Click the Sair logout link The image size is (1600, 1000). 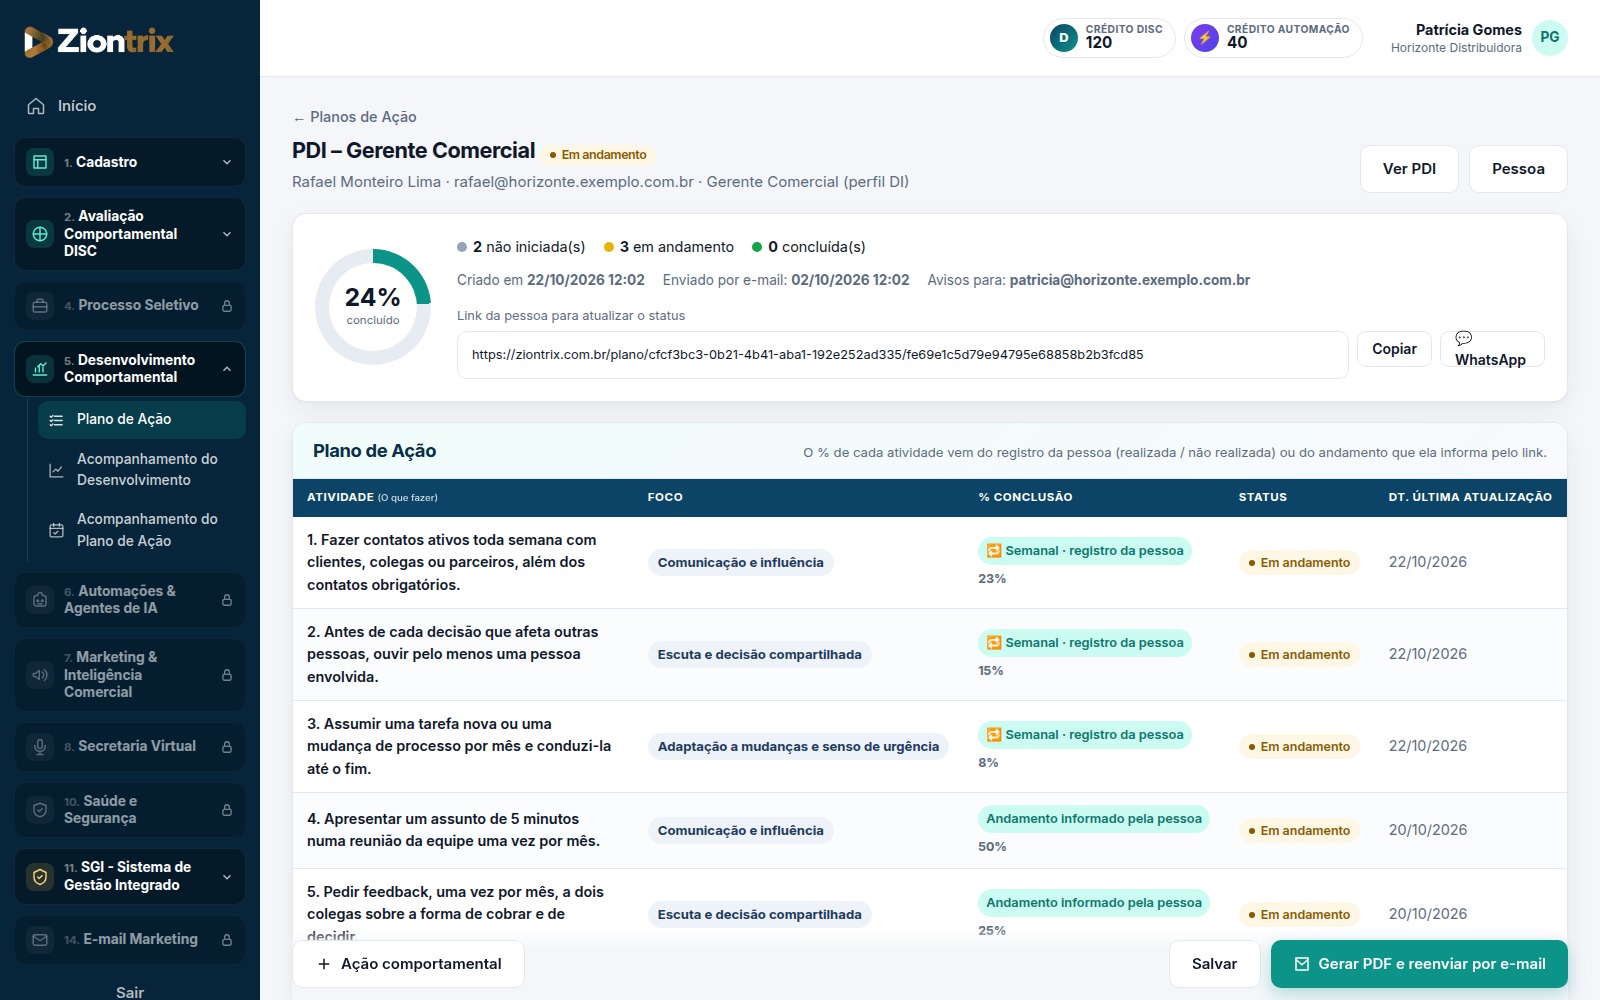(x=130, y=992)
